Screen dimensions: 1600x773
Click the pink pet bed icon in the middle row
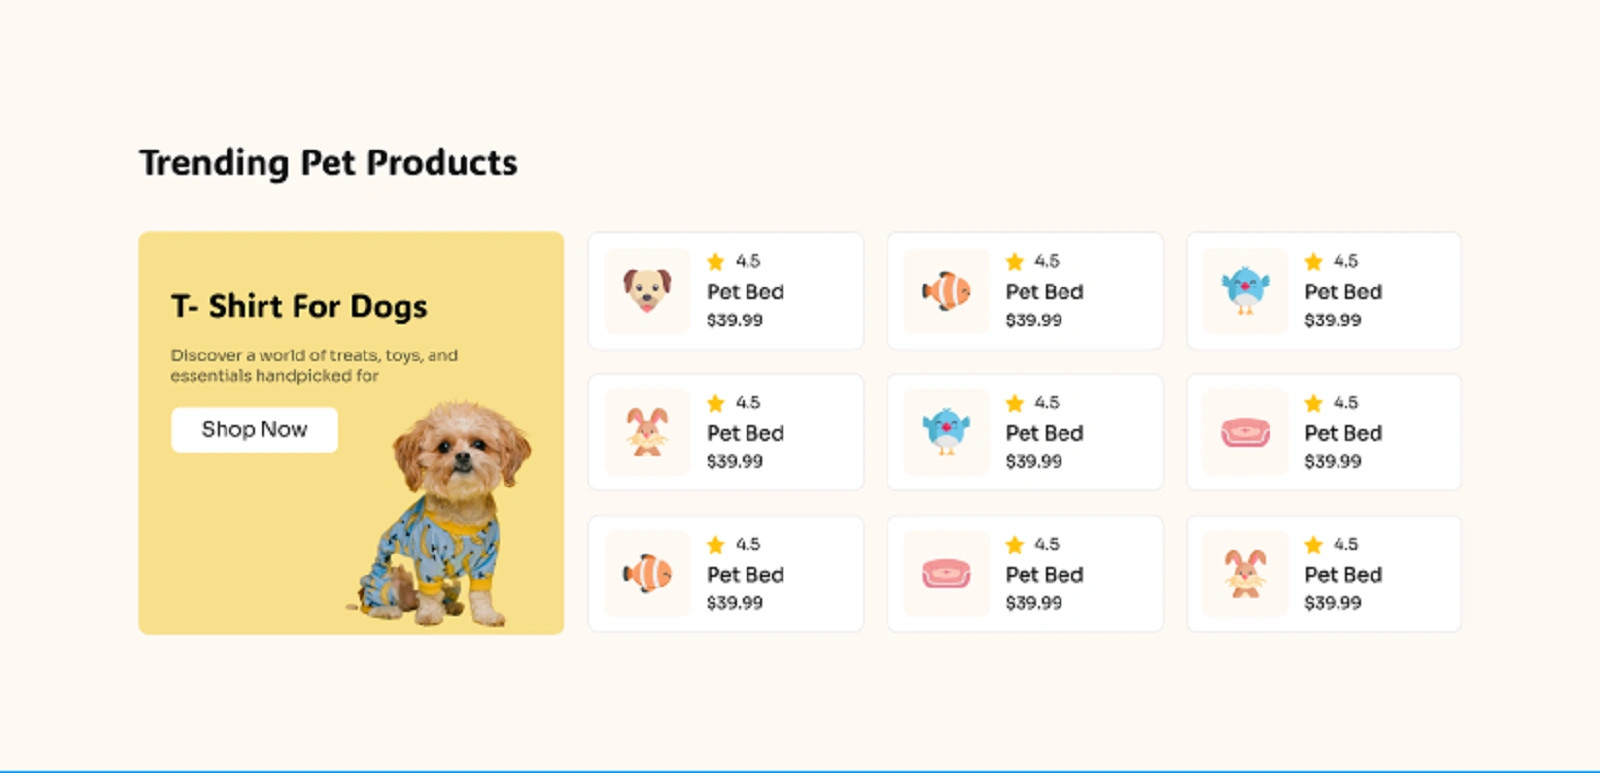click(1245, 432)
